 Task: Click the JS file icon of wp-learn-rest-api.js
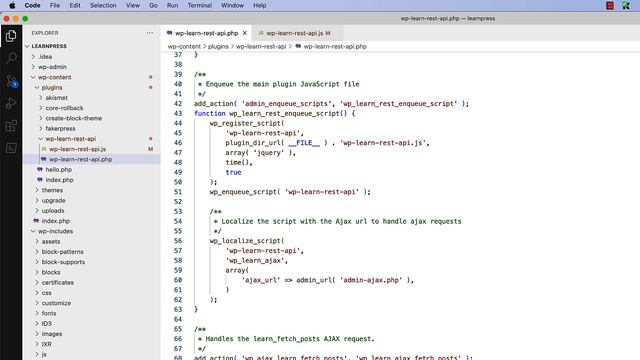pyautogui.click(x=44, y=149)
